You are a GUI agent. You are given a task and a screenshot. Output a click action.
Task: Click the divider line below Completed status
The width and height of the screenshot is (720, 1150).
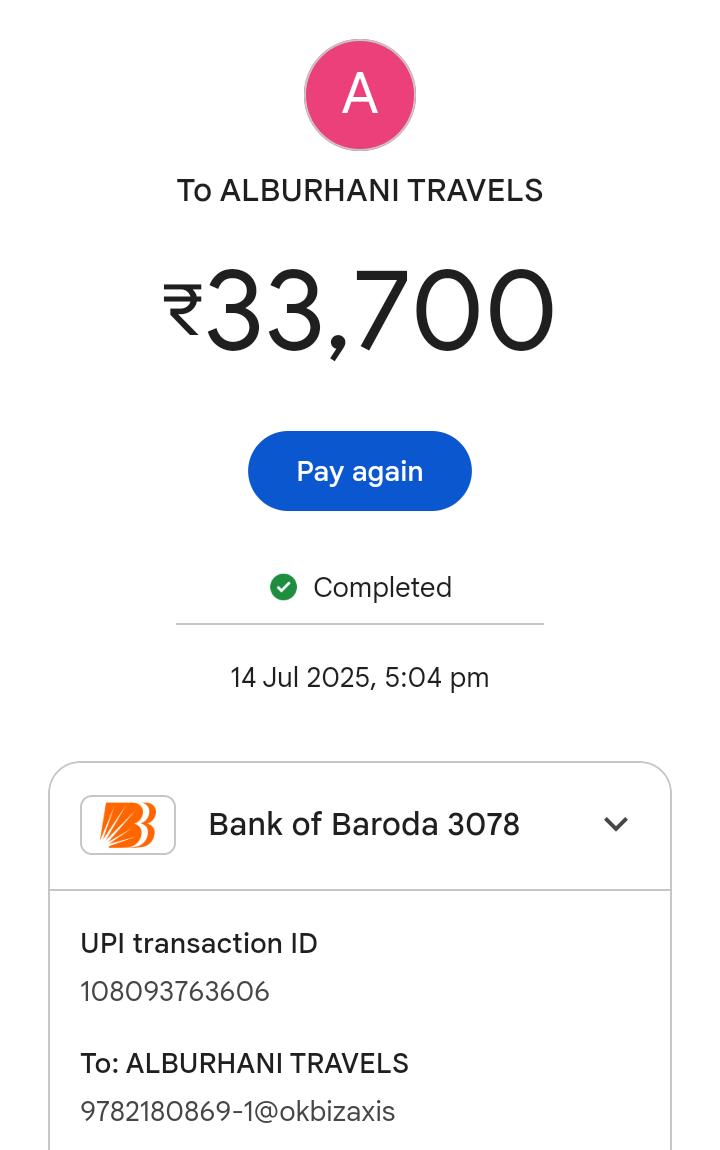click(360, 624)
